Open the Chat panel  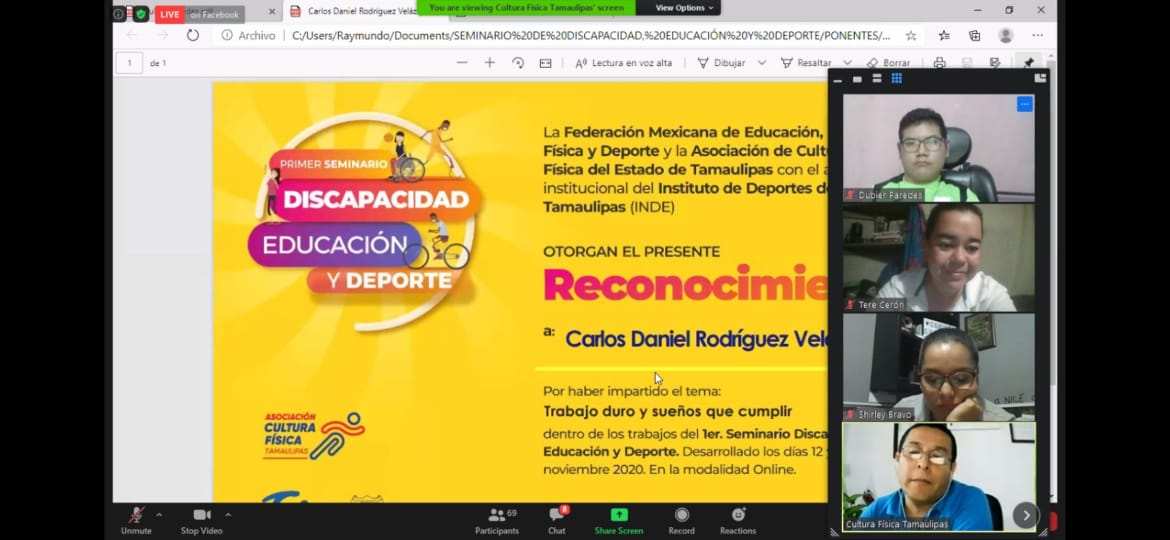(556, 518)
